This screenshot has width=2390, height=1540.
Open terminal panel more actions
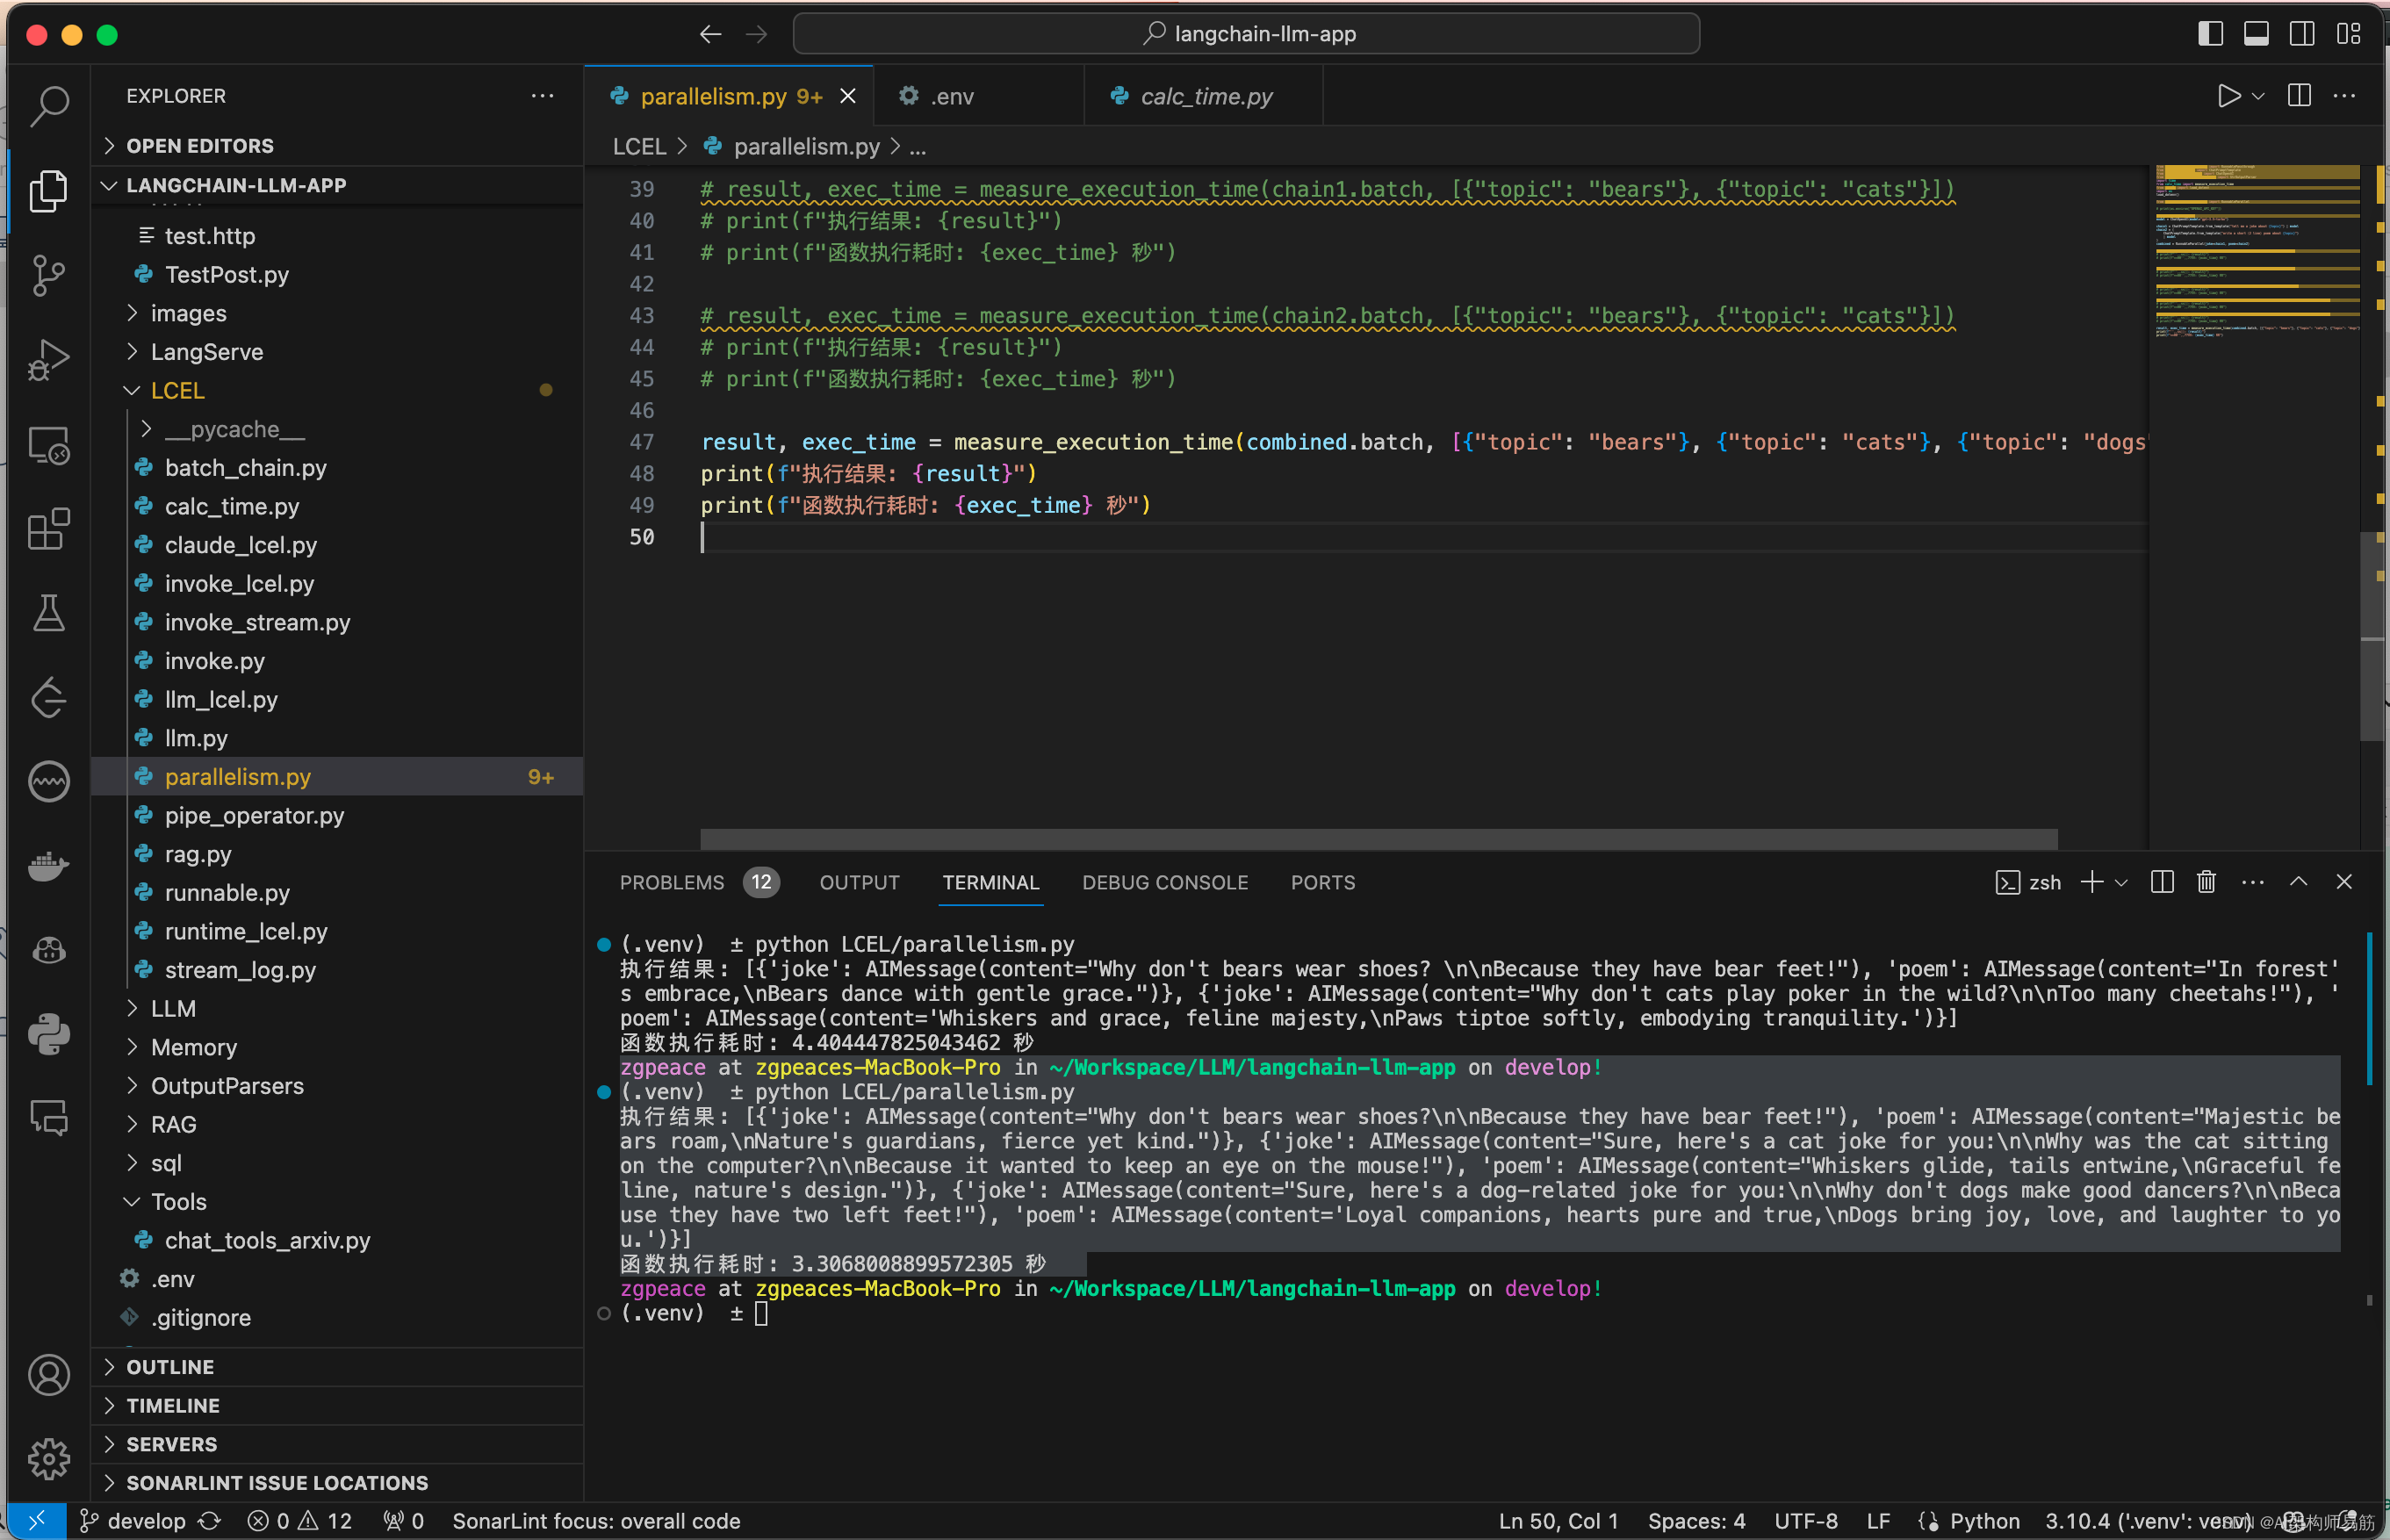pos(2253,882)
